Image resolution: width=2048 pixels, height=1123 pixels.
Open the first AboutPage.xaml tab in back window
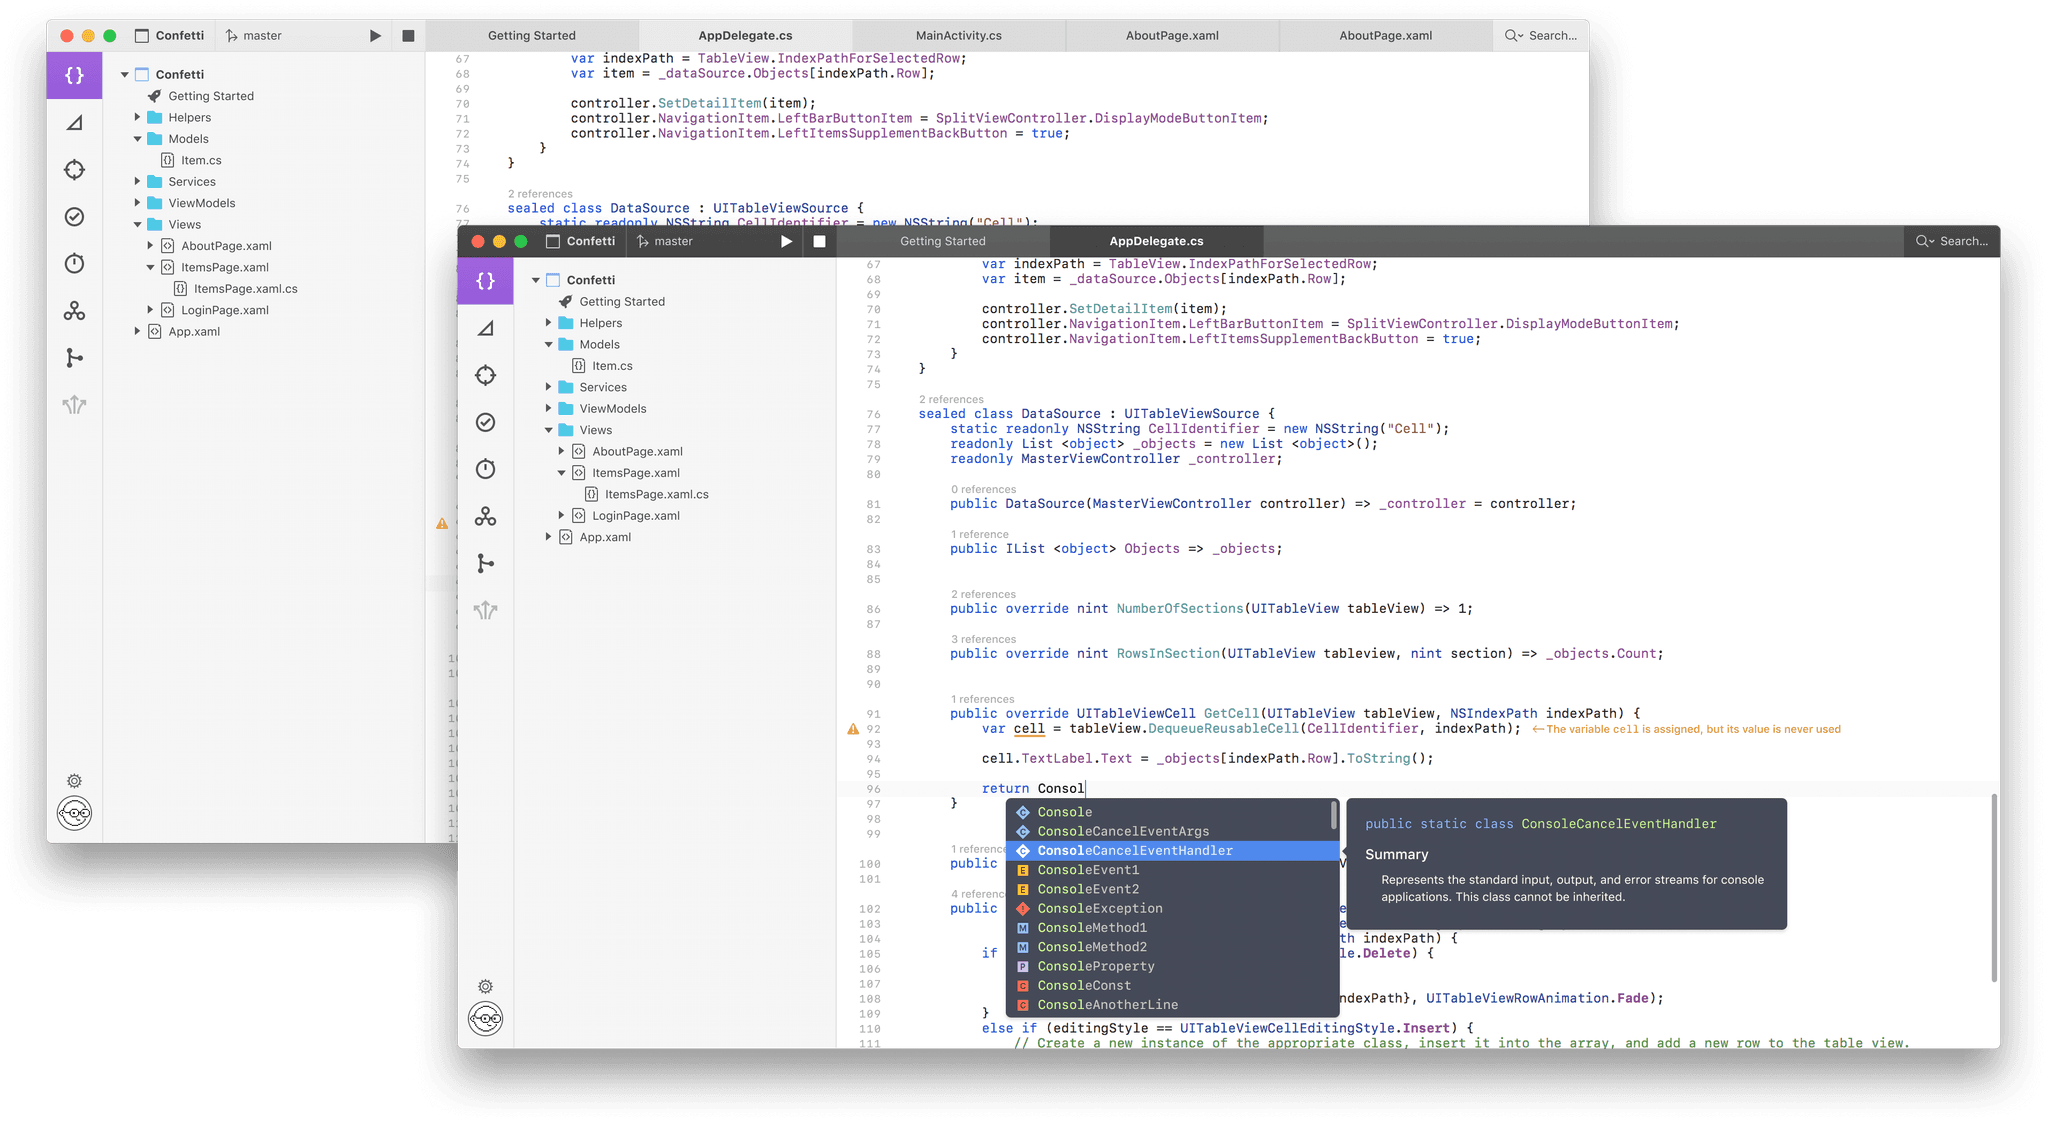[x=1172, y=36]
